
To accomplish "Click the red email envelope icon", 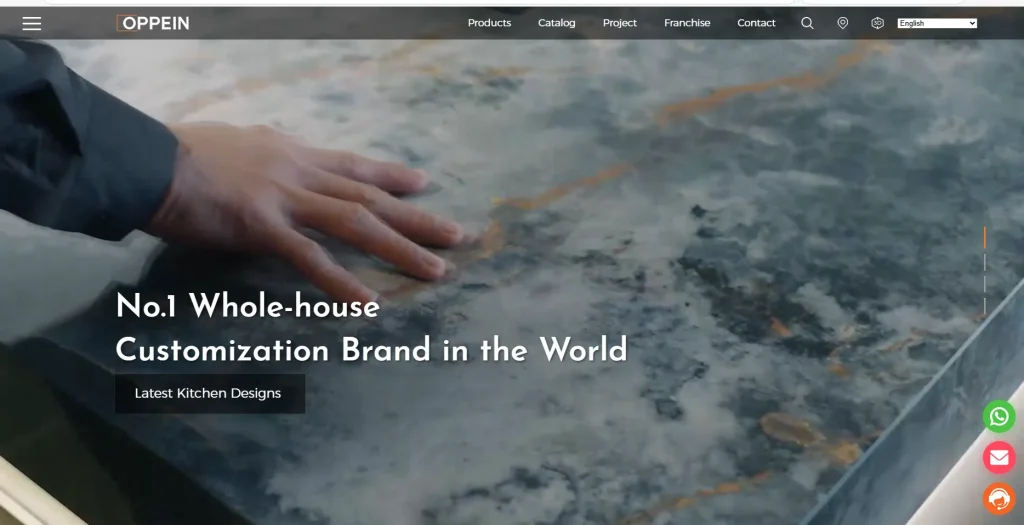I will pos(999,458).
